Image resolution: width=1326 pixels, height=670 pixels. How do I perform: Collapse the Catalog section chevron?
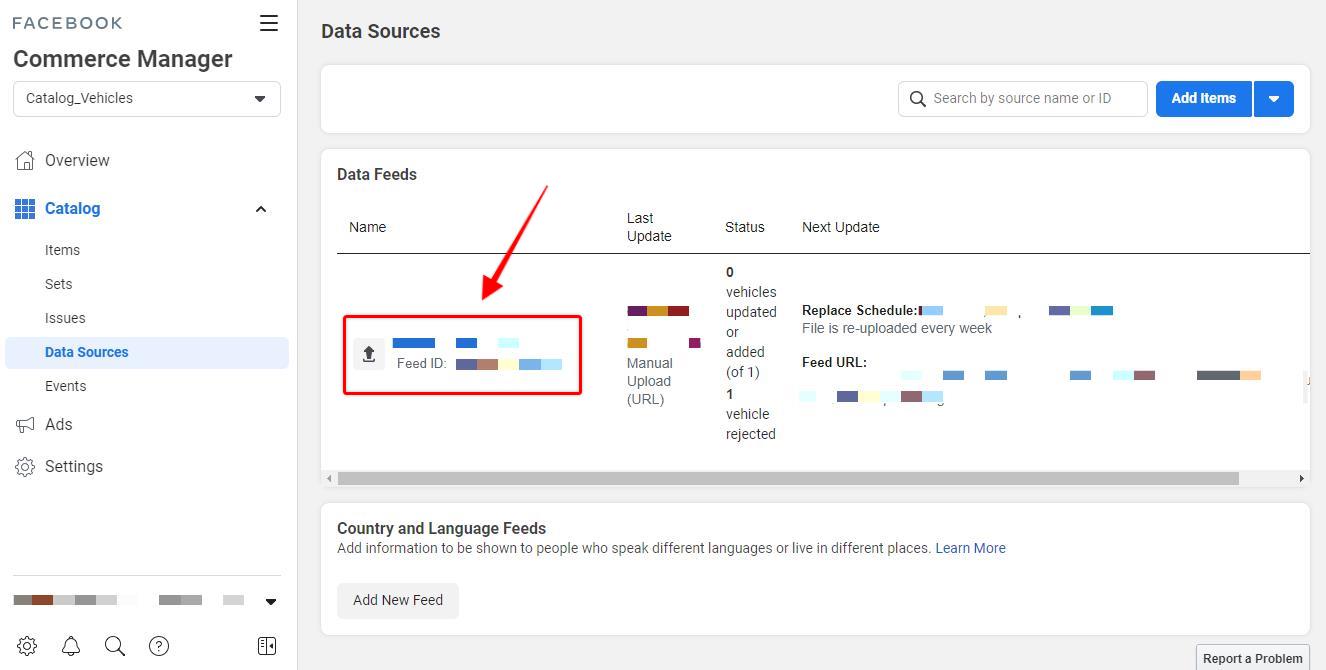point(261,209)
